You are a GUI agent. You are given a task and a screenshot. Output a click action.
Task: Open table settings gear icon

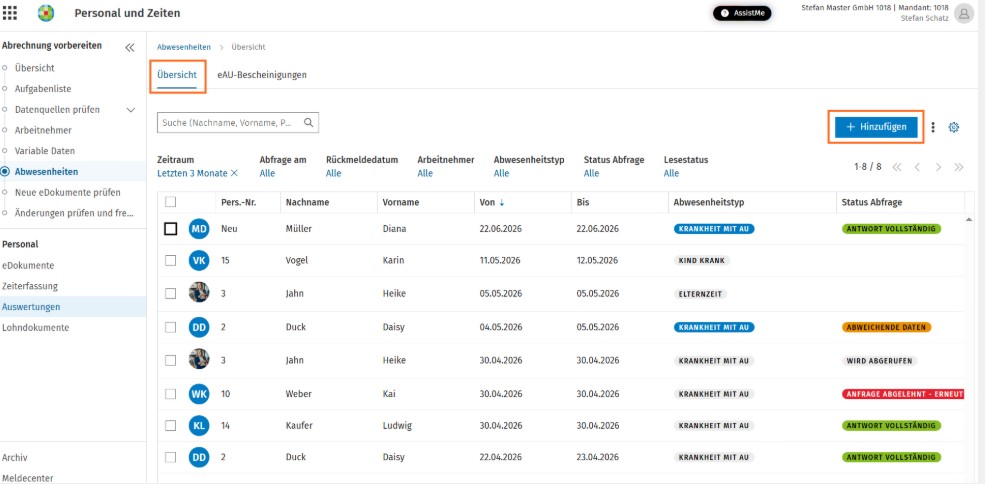coord(954,127)
